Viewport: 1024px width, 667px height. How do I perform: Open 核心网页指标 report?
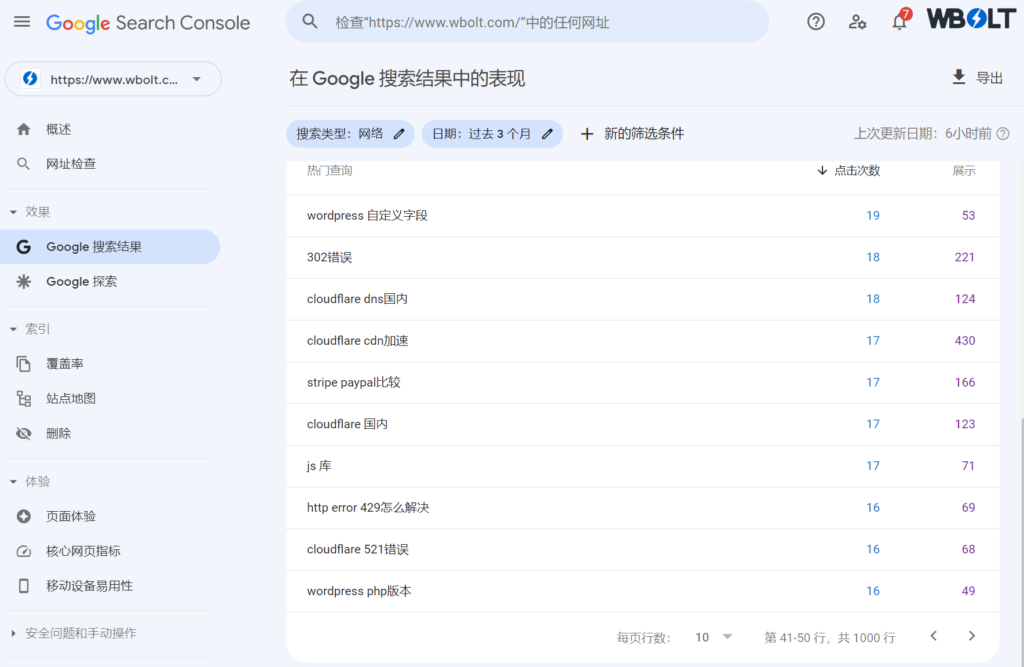pyautogui.click(x=83, y=551)
